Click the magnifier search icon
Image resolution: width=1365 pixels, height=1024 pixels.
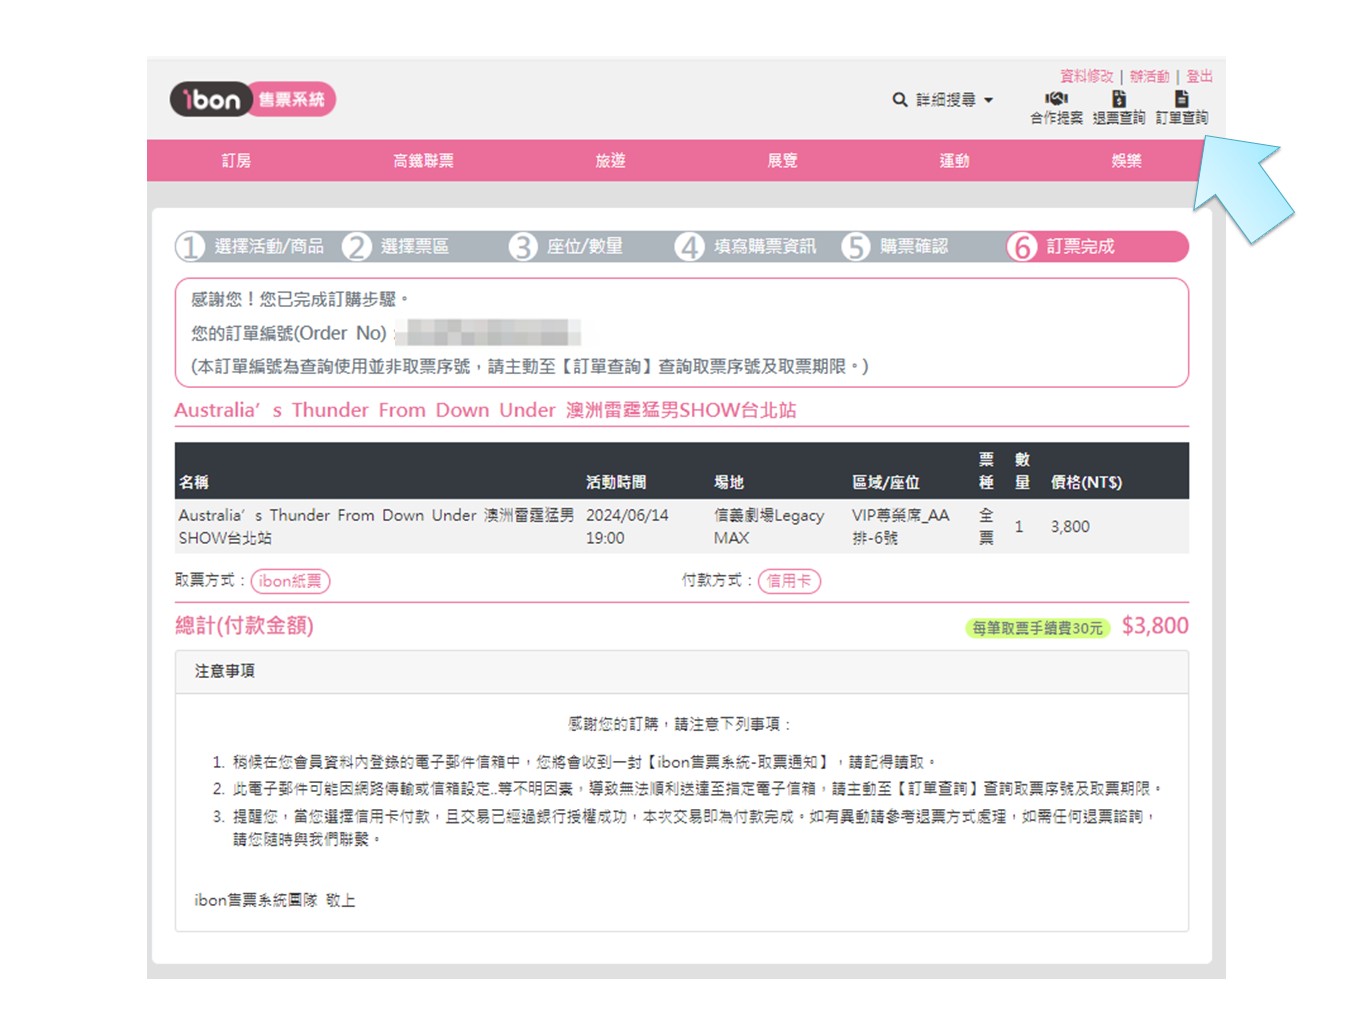pos(900,100)
